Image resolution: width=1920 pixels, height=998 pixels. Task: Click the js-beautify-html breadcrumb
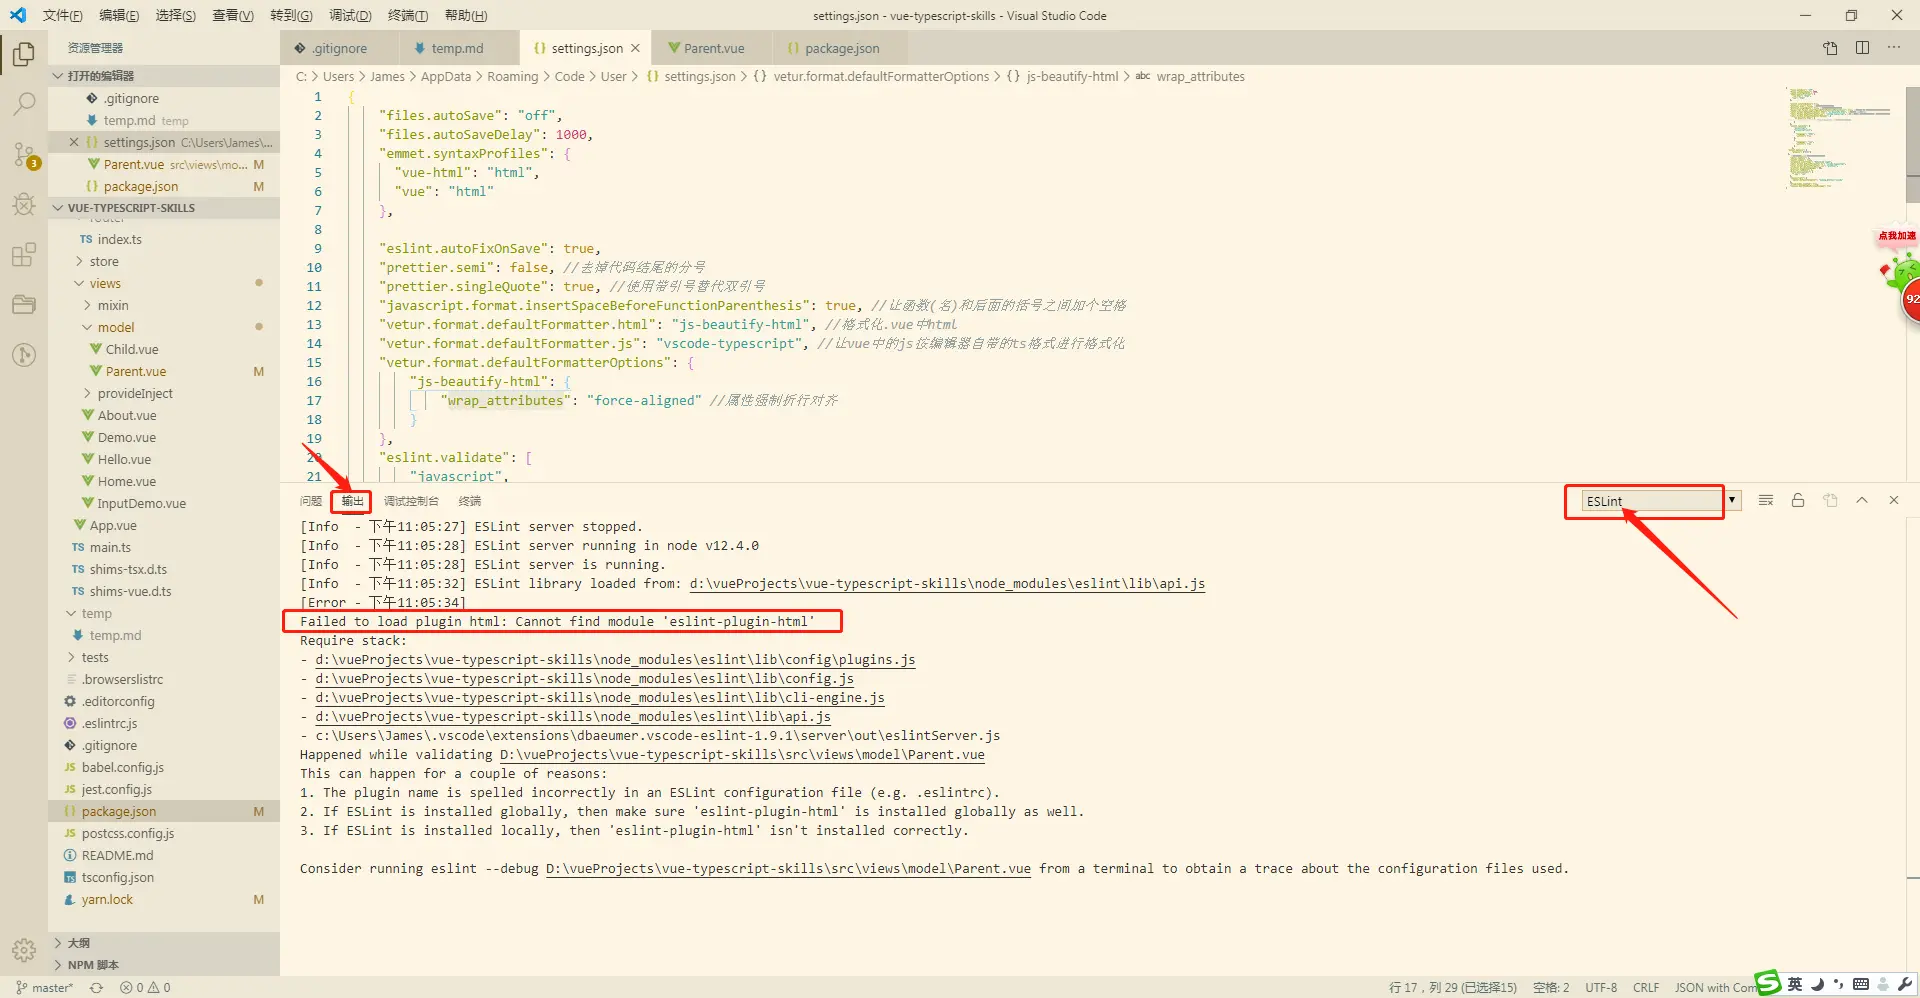pos(1072,76)
